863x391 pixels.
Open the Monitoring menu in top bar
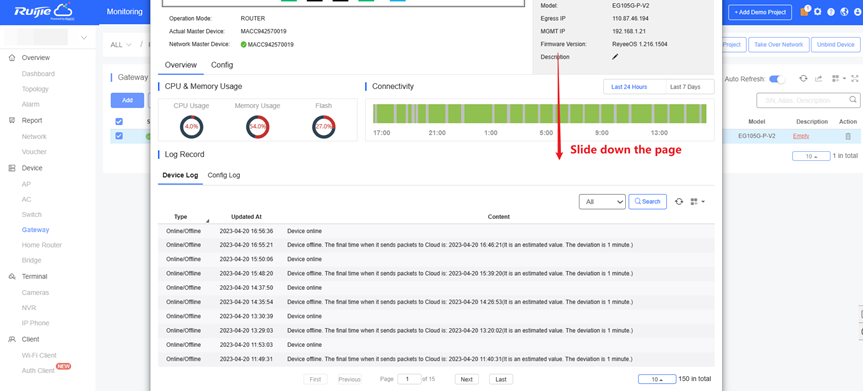click(x=124, y=12)
